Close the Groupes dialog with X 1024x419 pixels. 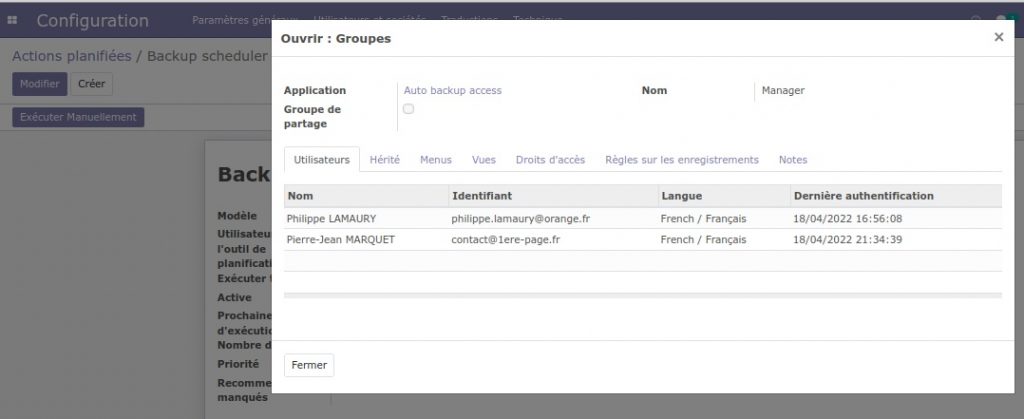[999, 37]
